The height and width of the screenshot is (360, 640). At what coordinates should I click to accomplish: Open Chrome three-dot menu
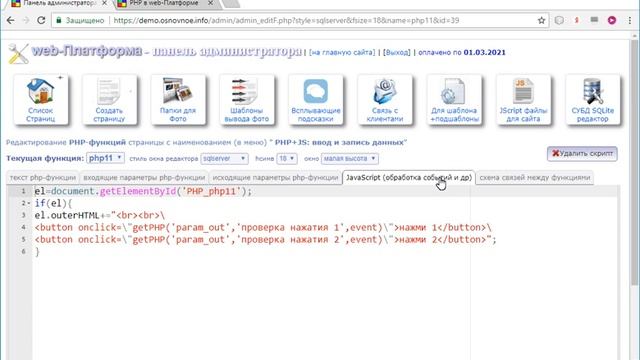point(630,20)
